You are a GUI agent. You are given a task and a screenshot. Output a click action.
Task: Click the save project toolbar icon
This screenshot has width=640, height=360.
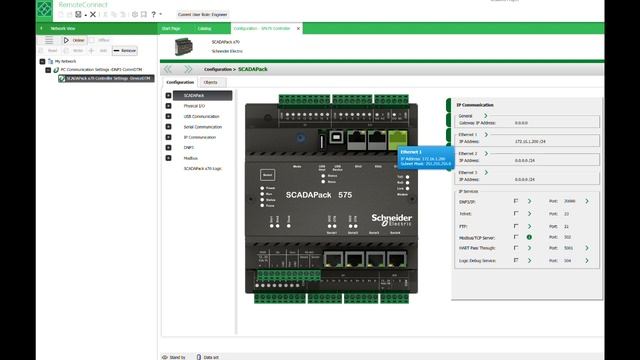tap(78, 14)
